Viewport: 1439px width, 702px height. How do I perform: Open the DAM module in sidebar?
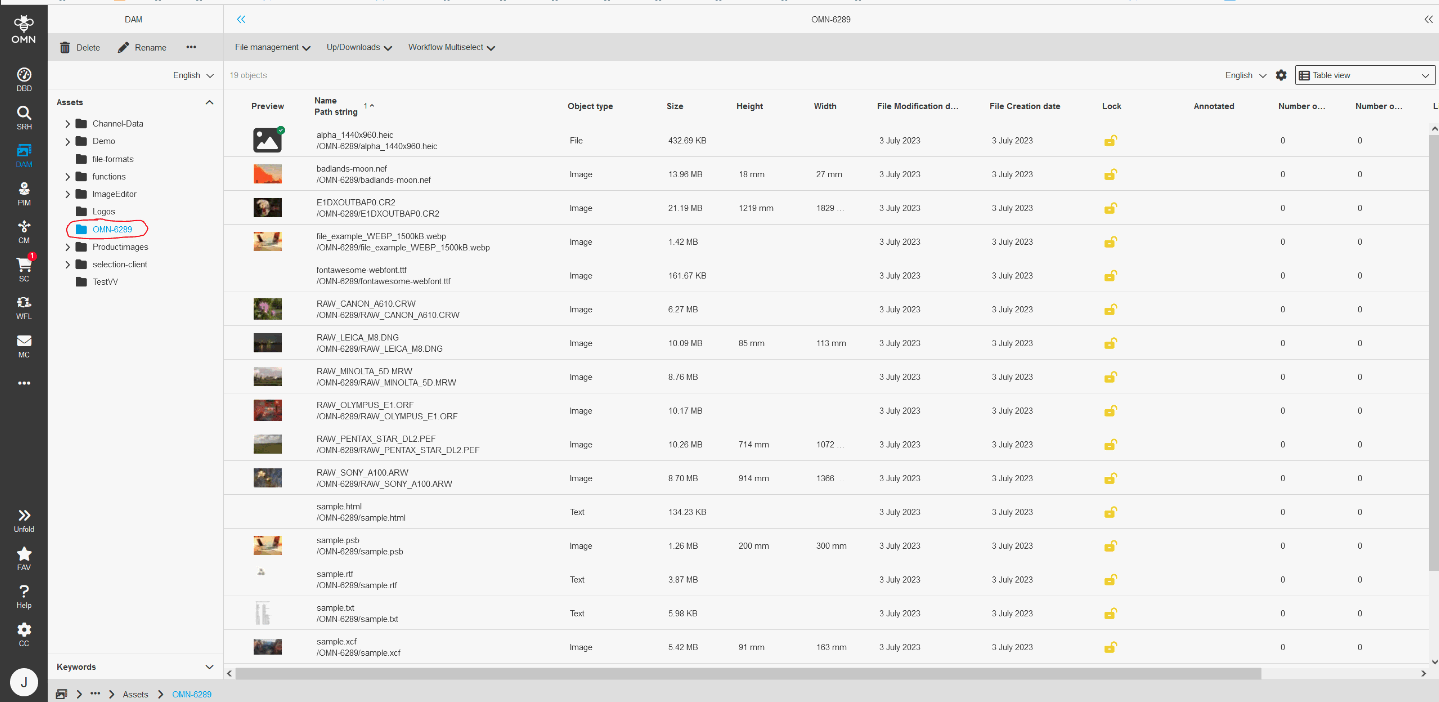[x=23, y=153]
